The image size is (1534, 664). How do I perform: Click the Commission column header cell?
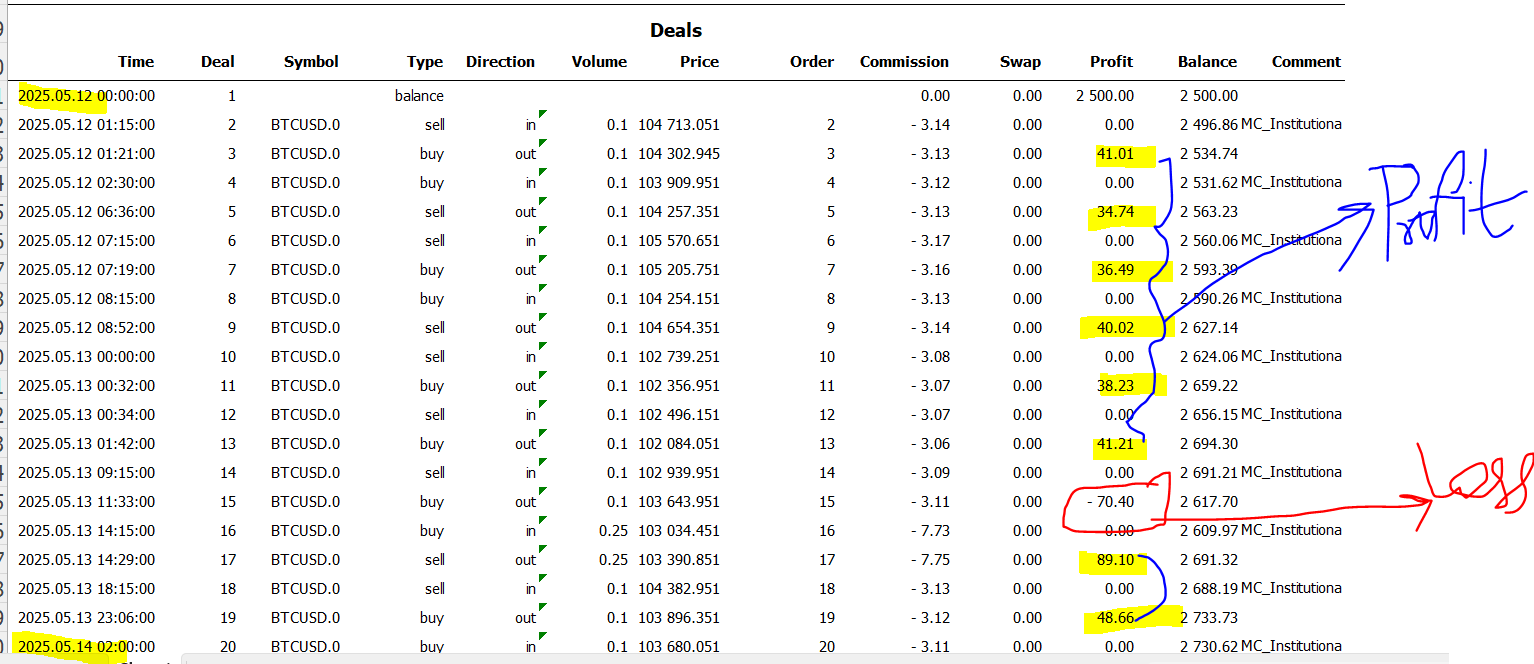(x=904, y=62)
